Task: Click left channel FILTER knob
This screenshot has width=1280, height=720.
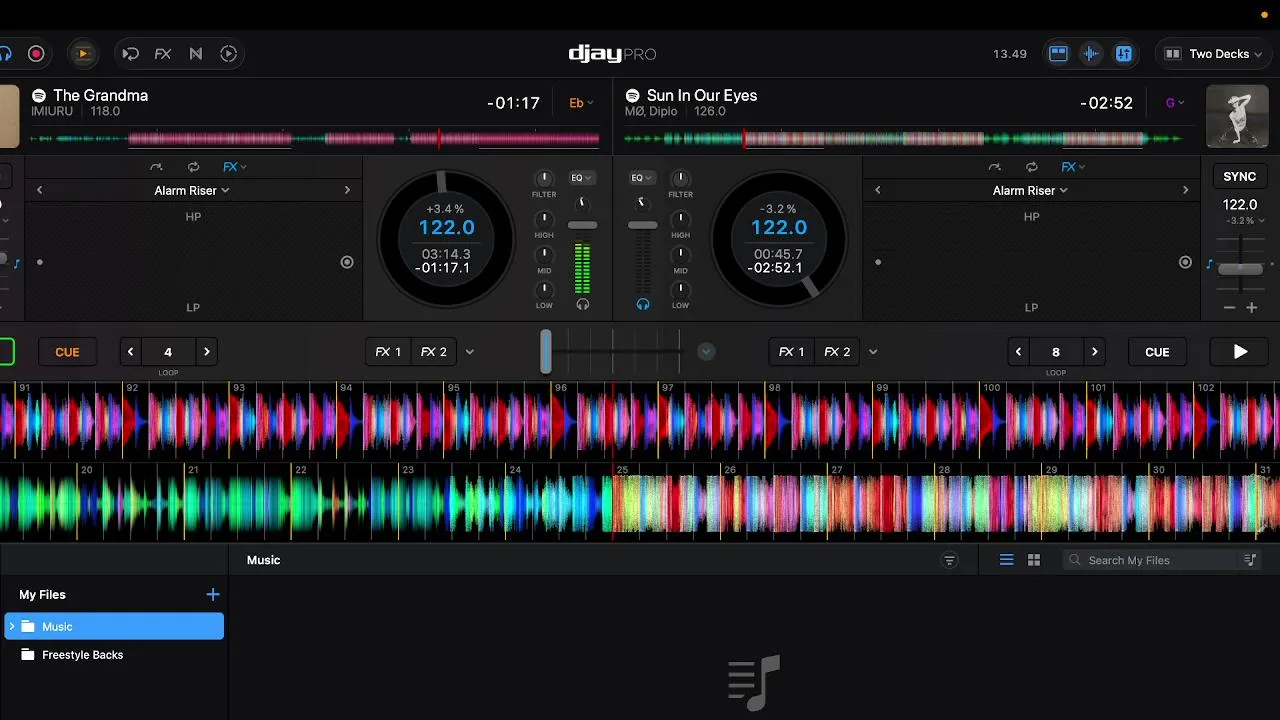Action: point(544,180)
